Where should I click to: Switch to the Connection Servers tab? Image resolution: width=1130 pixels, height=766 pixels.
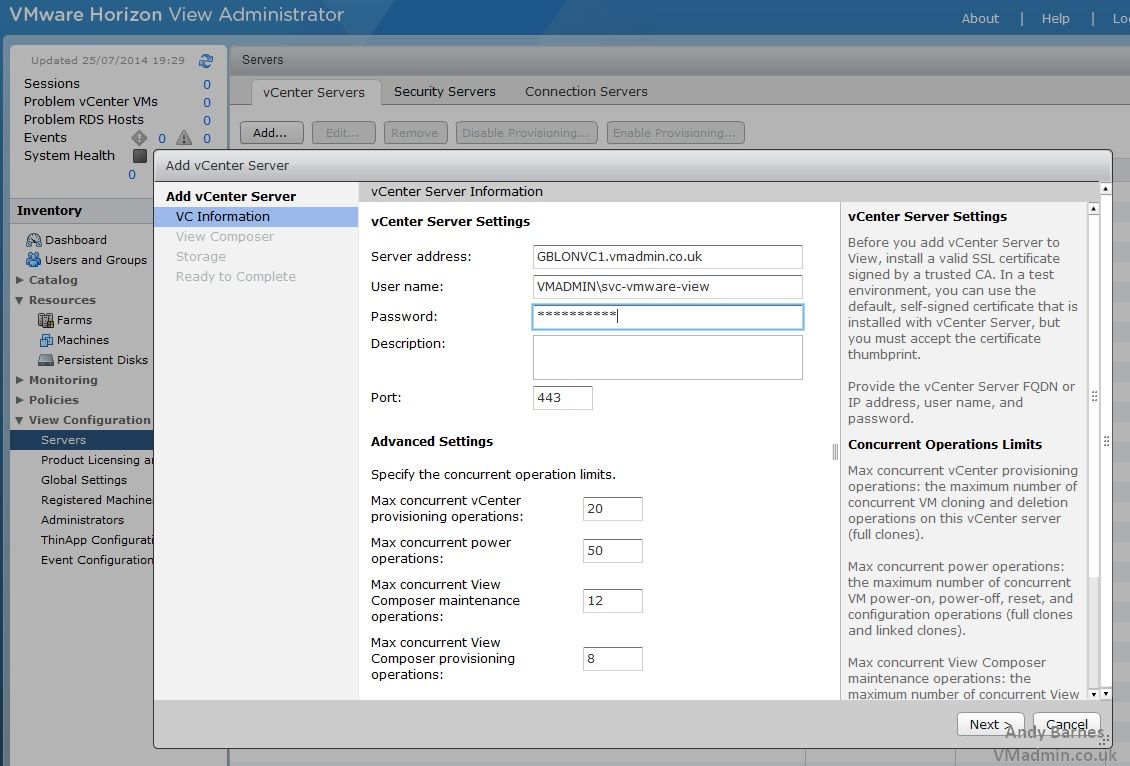pos(586,92)
